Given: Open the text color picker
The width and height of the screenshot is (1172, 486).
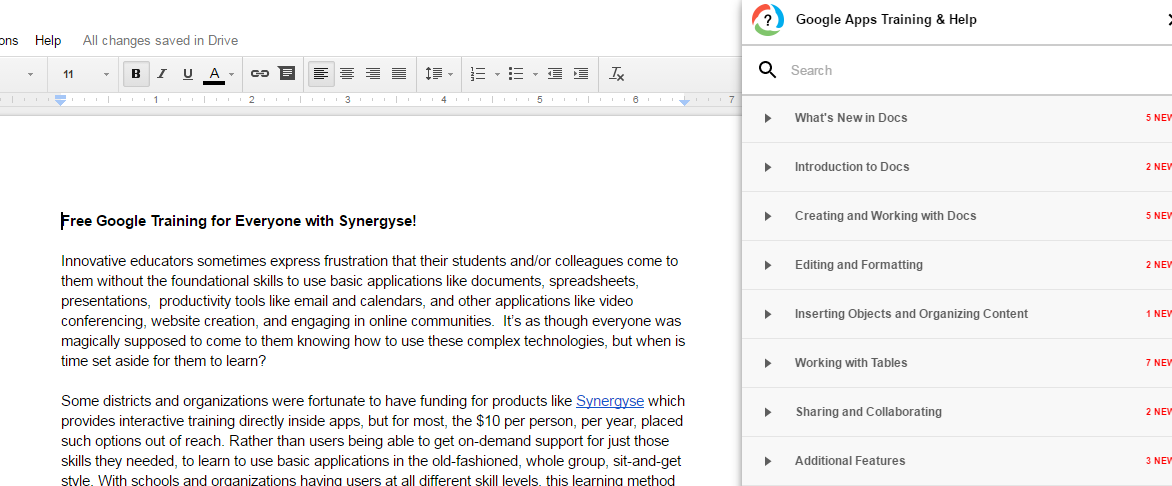Looking at the screenshot, I should (214, 74).
